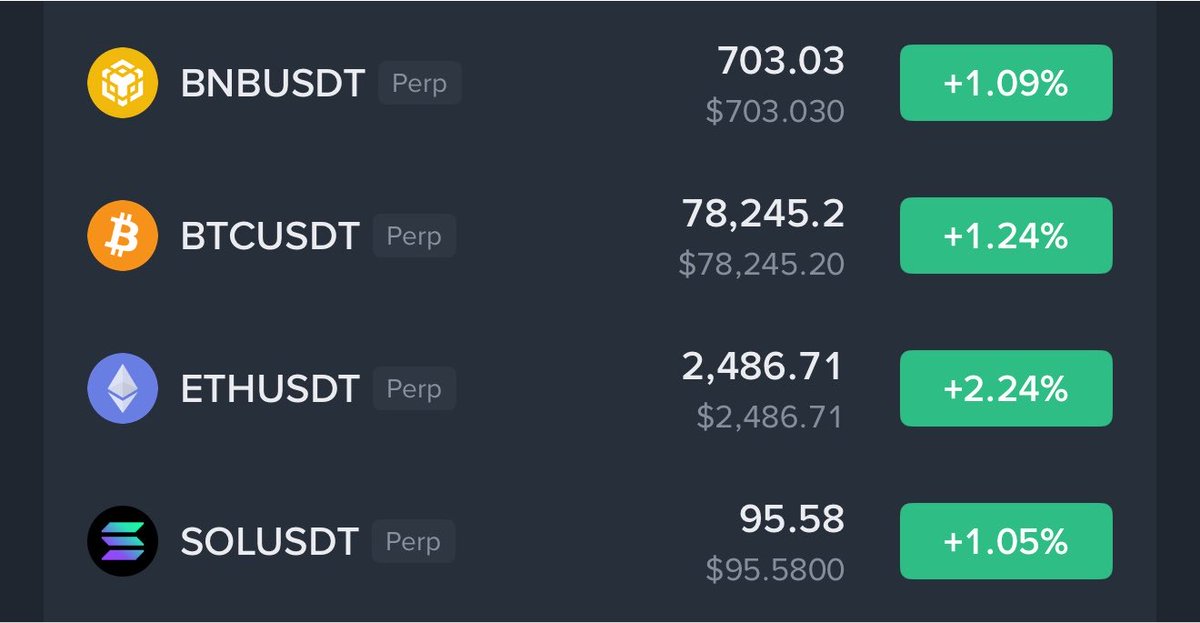Select the ETHUSDT pair name
The height and width of the screenshot is (623, 1200).
click(270, 389)
